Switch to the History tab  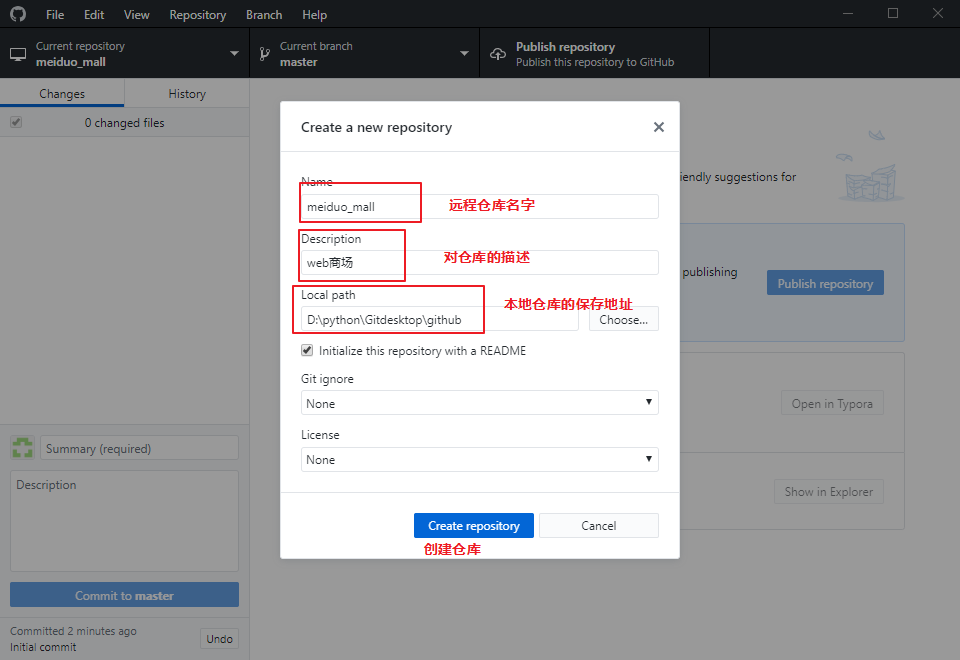pyautogui.click(x=187, y=93)
